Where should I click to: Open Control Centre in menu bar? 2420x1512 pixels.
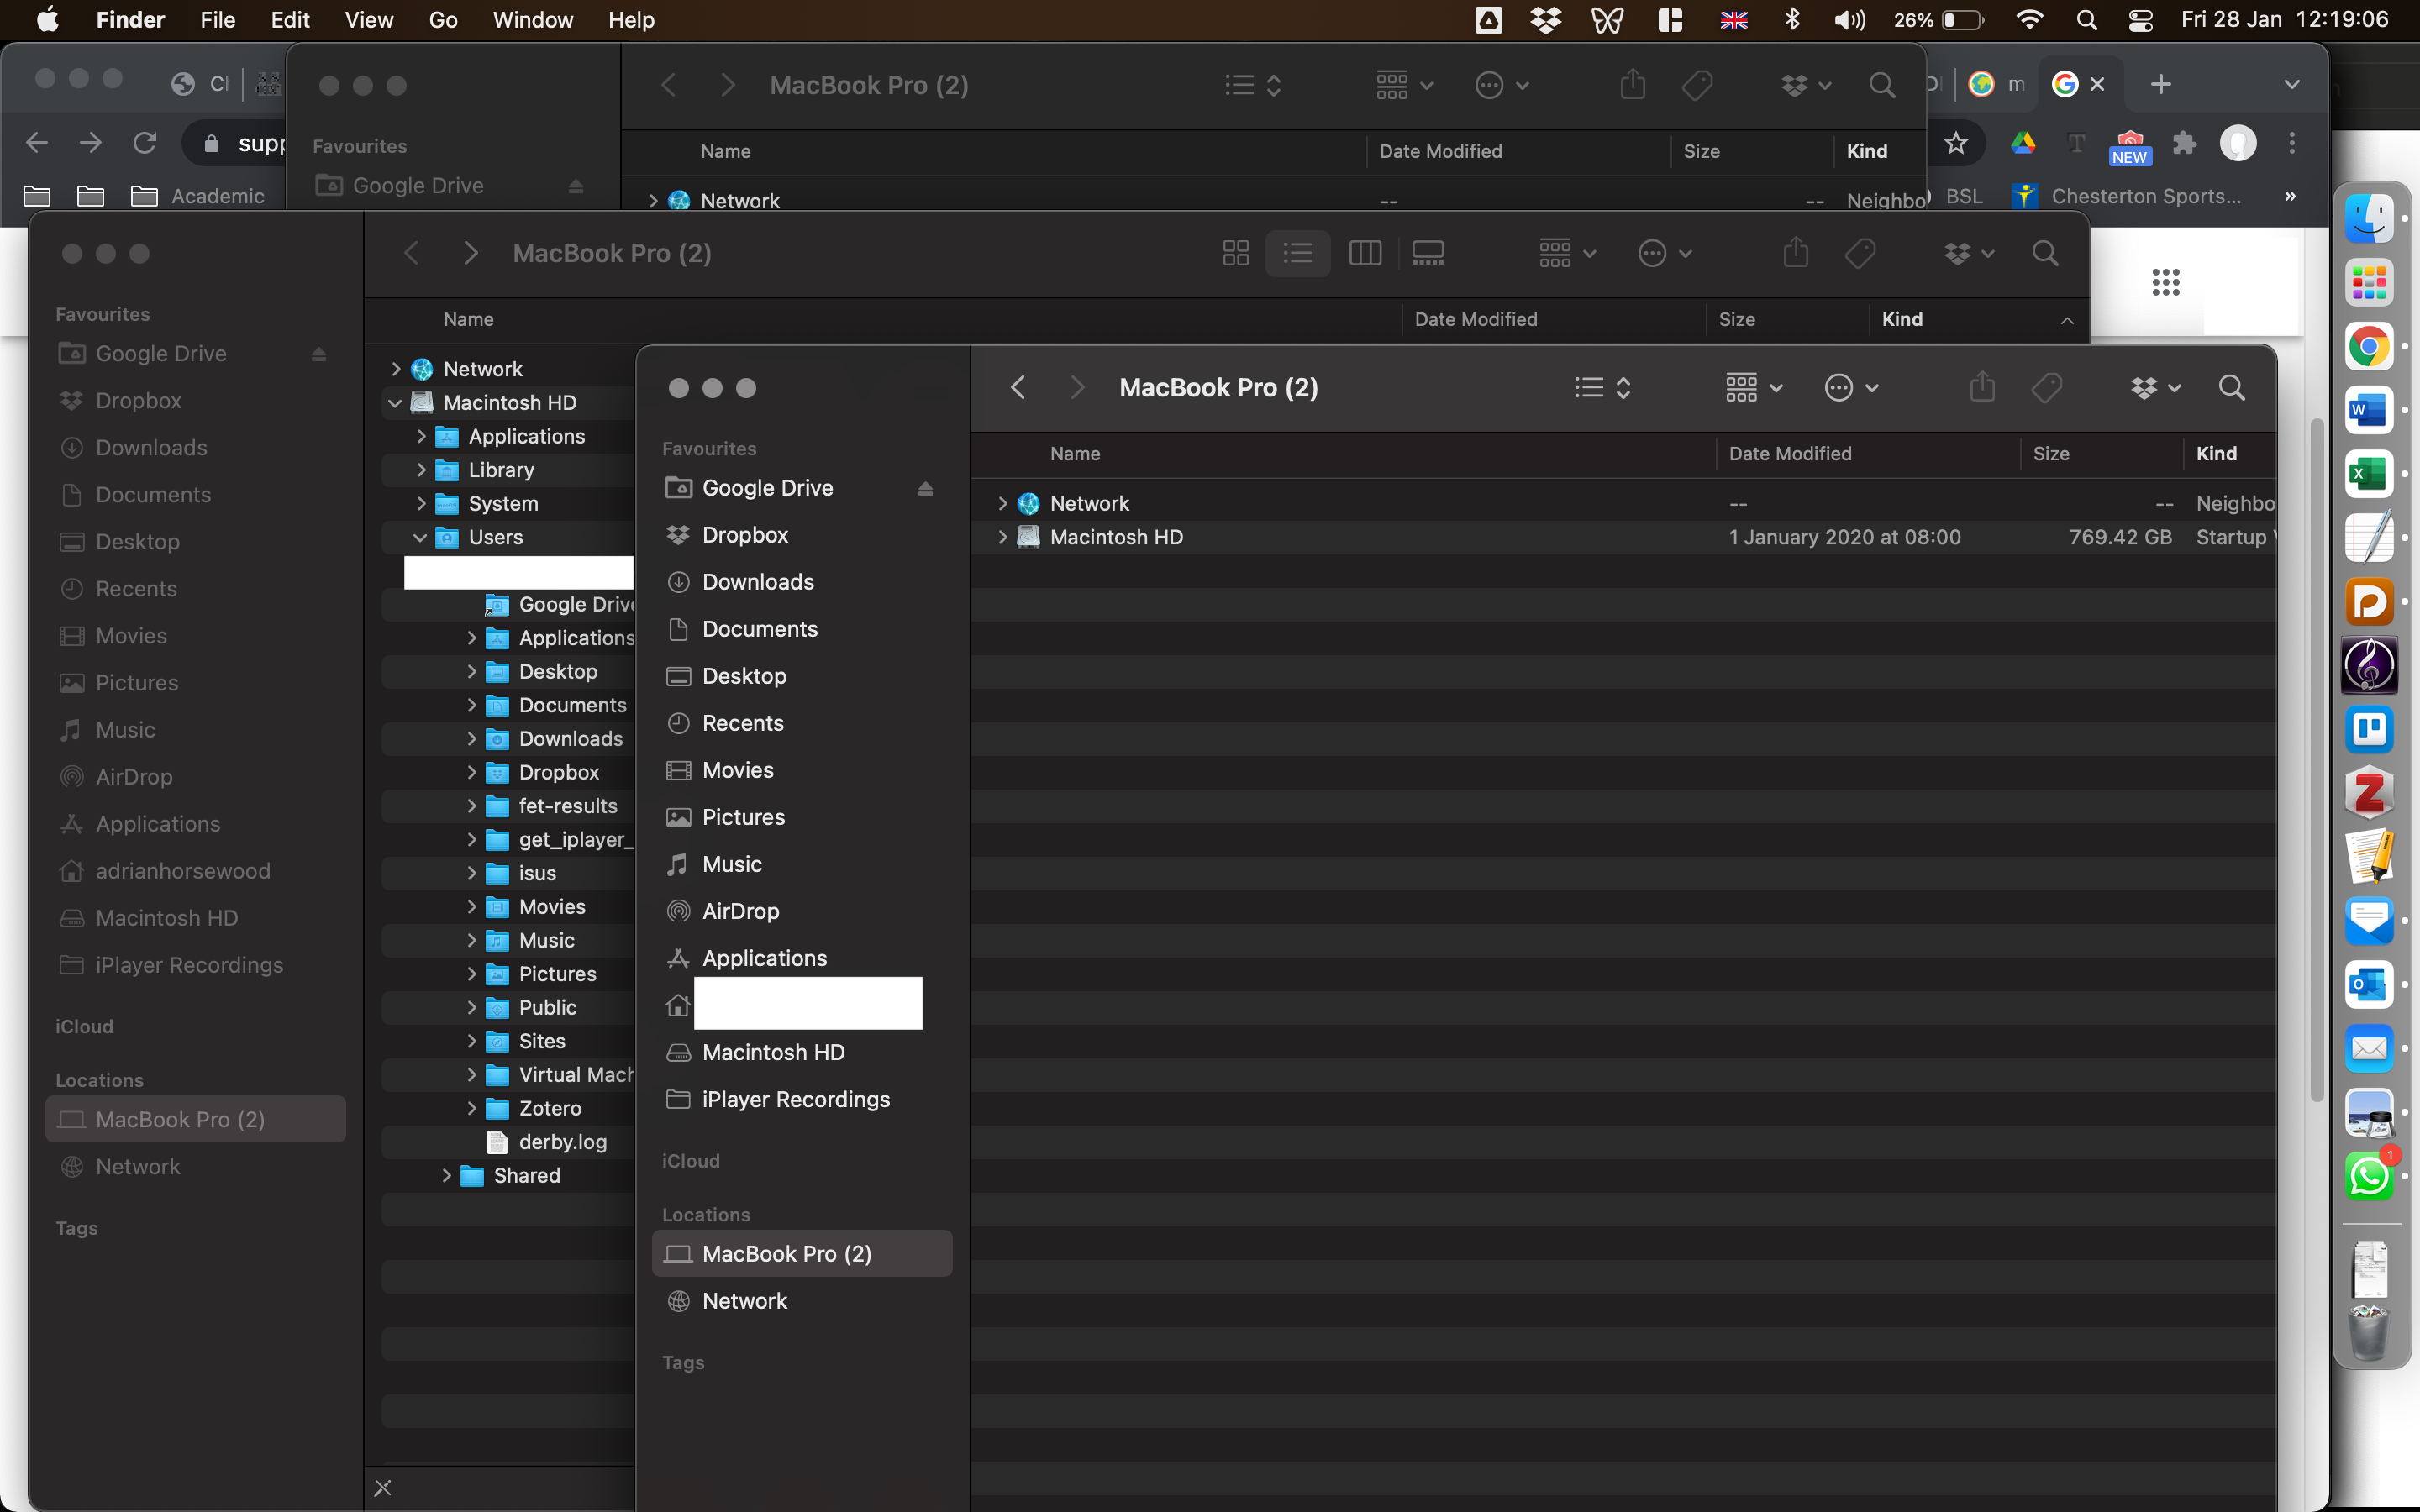pos(2140,20)
